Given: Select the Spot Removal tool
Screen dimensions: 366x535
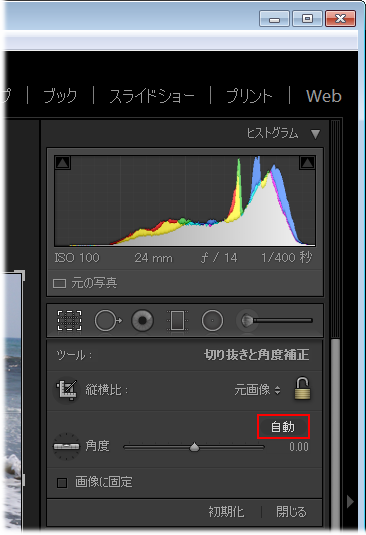Looking at the screenshot, I should [108, 321].
